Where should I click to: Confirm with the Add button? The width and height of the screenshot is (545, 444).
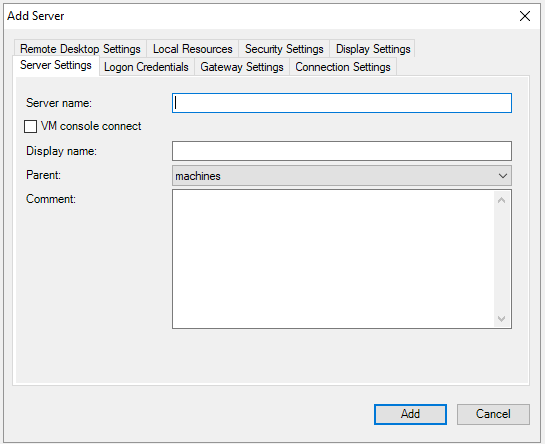point(410,414)
